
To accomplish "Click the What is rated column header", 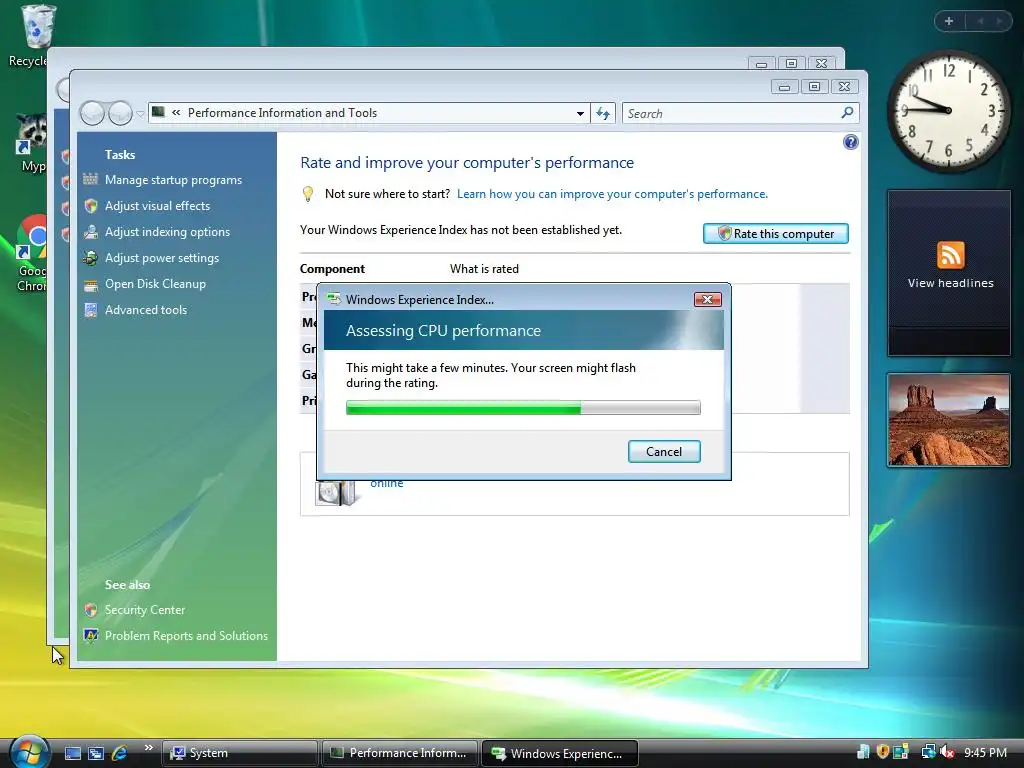I will pyautogui.click(x=484, y=269).
